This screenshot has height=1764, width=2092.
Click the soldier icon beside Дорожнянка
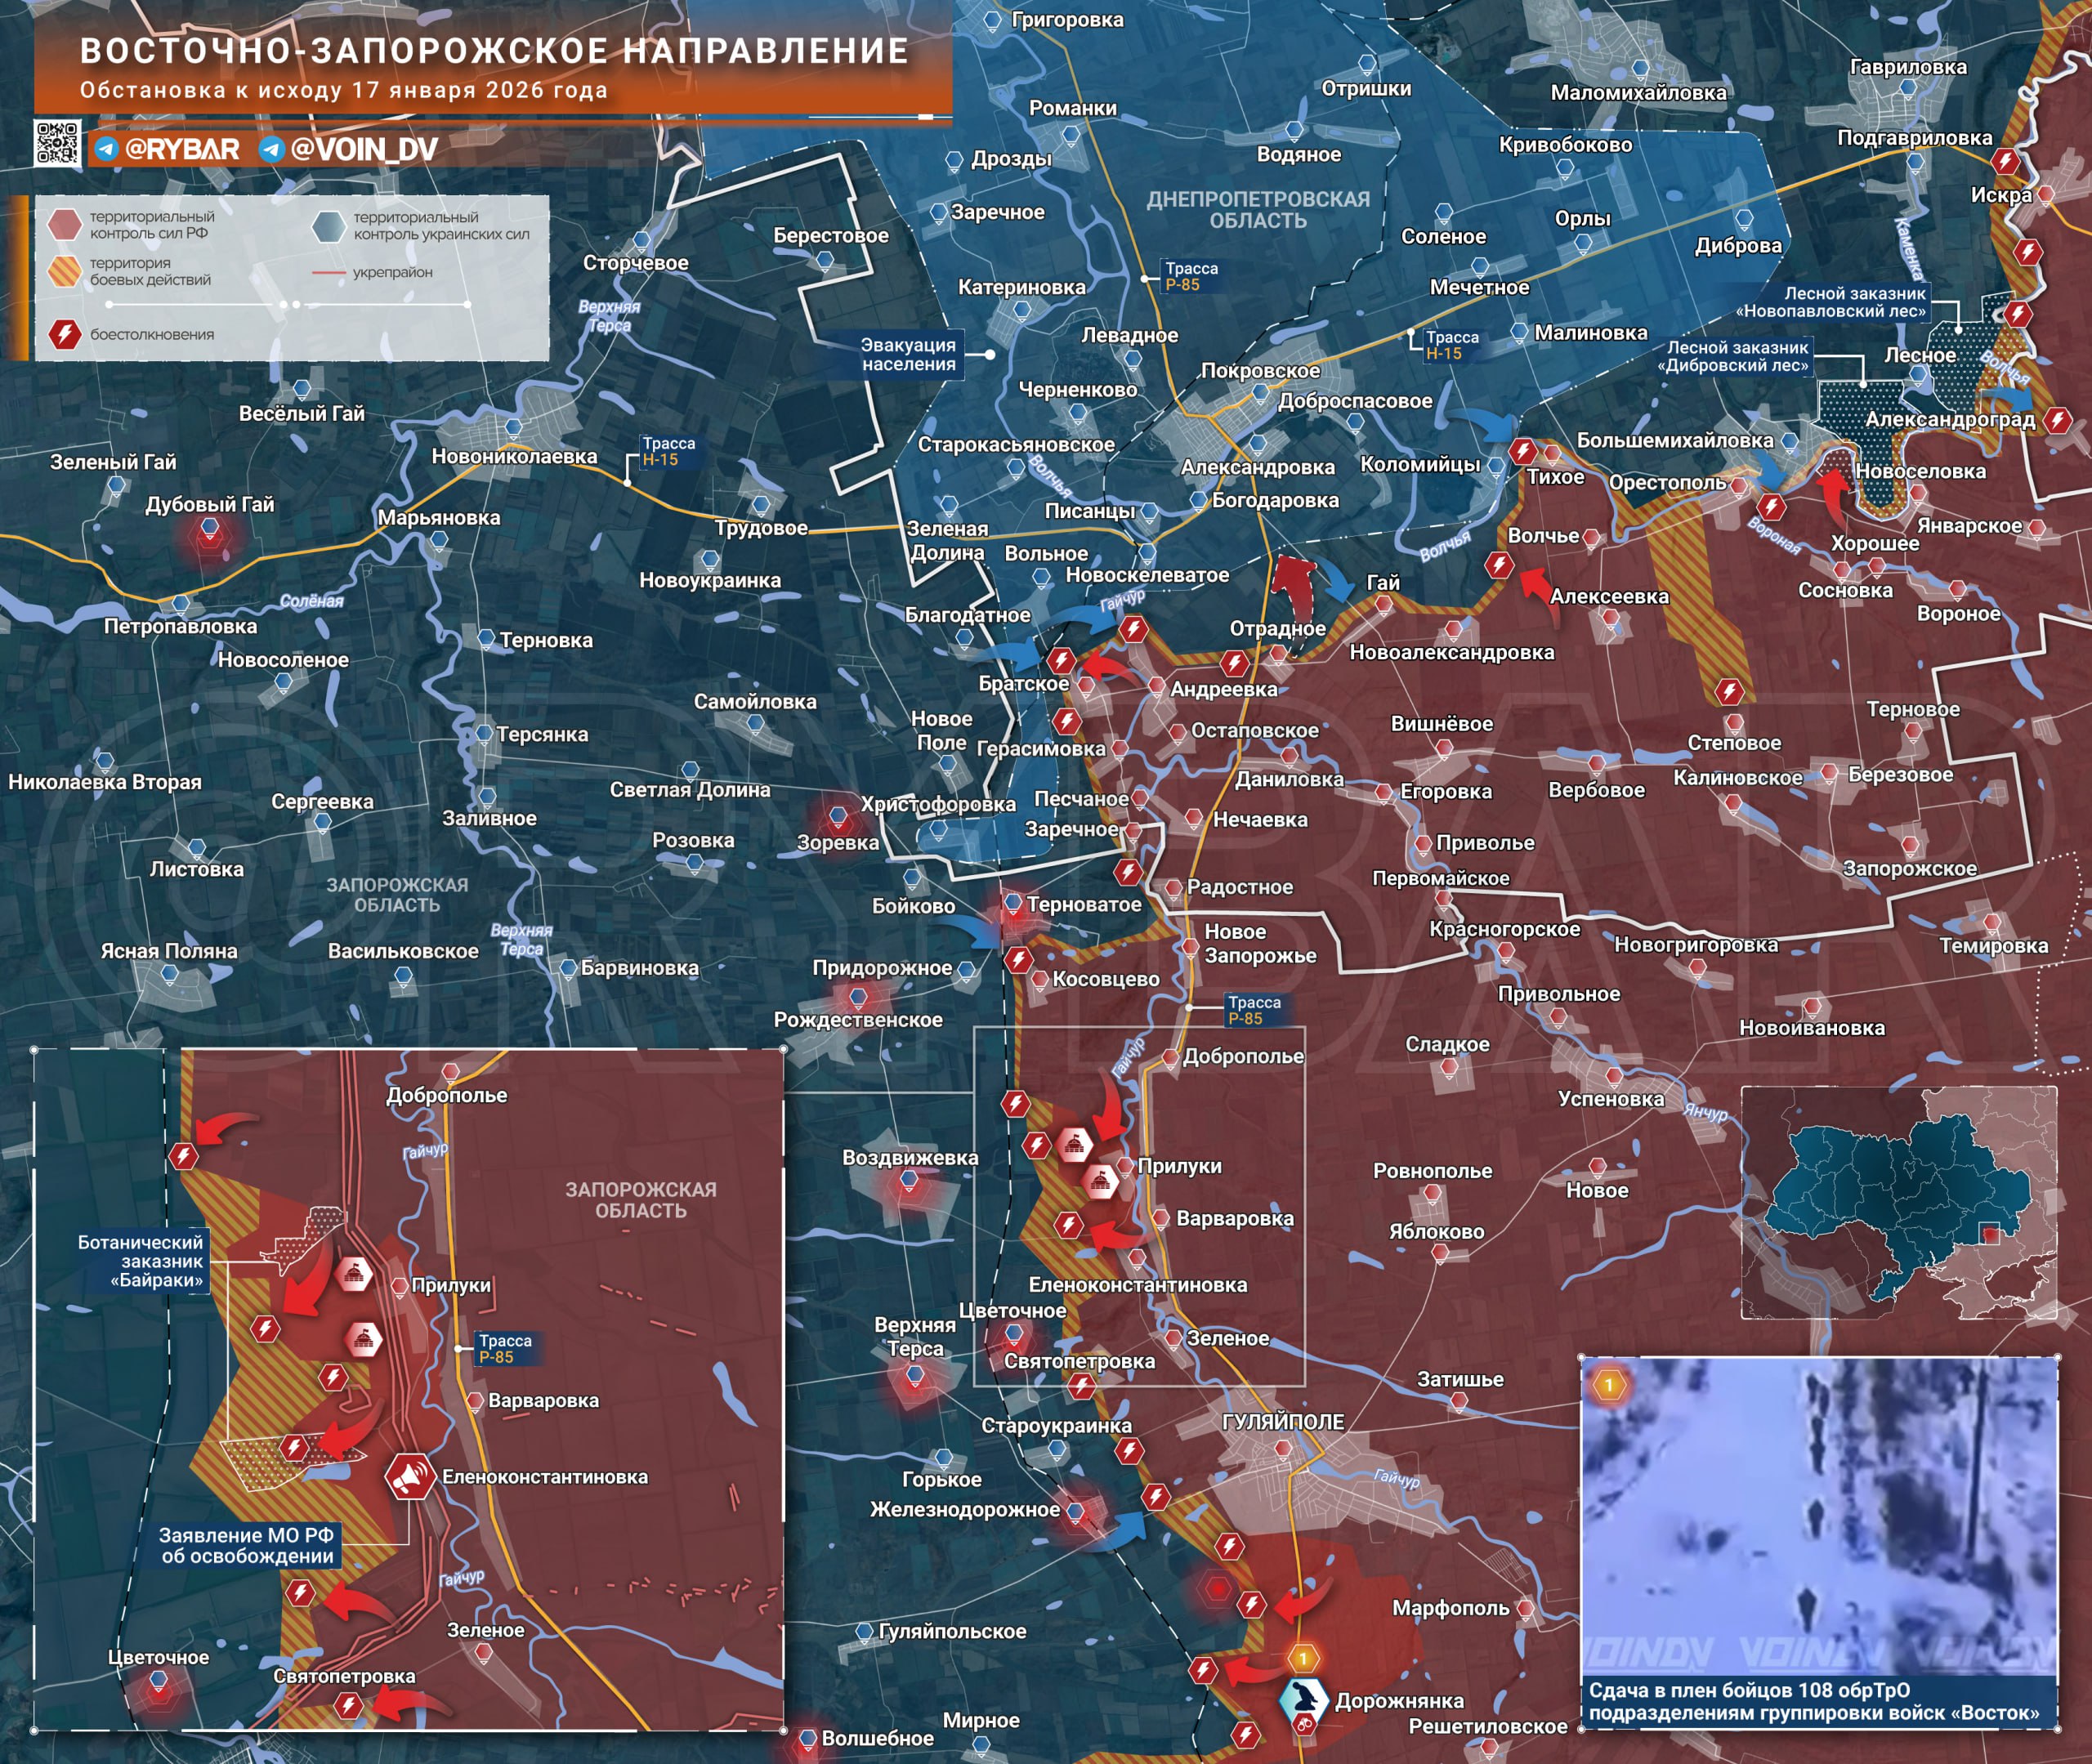click(x=1305, y=1699)
